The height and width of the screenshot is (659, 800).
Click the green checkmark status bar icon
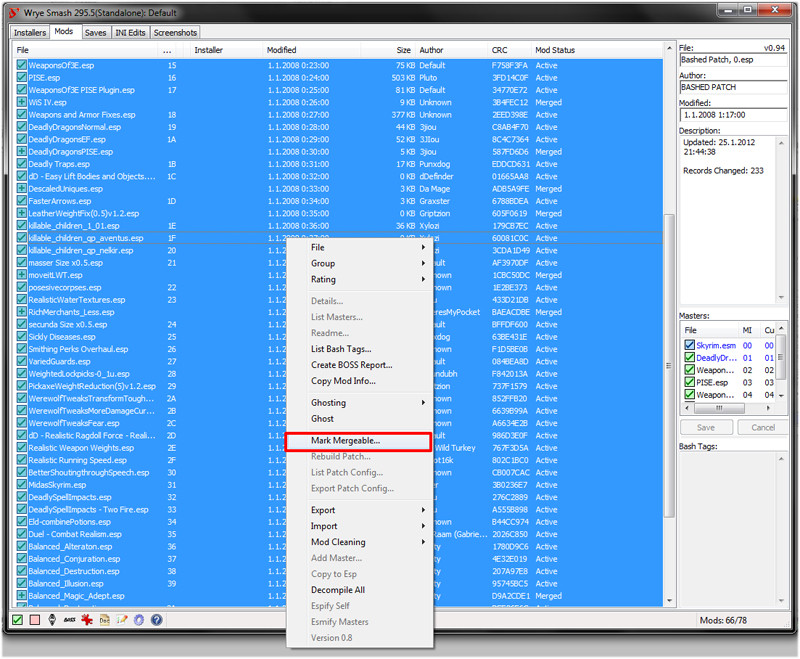pyautogui.click(x=17, y=620)
